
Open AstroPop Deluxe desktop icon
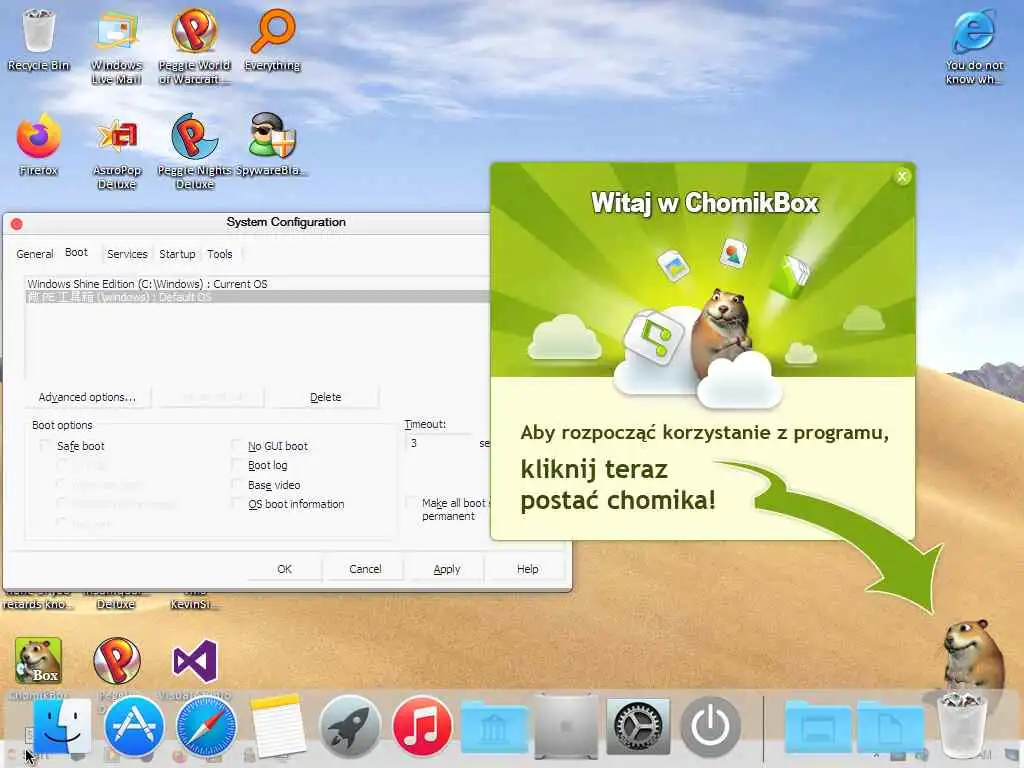[x=117, y=152]
